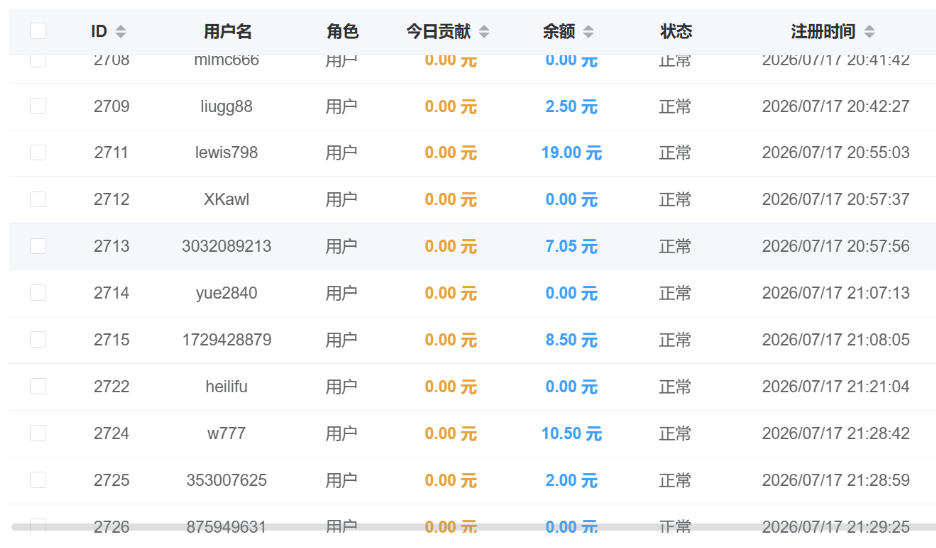This screenshot has height=548, width=936.
Task: Click ID cell 2711
Action: point(112,152)
